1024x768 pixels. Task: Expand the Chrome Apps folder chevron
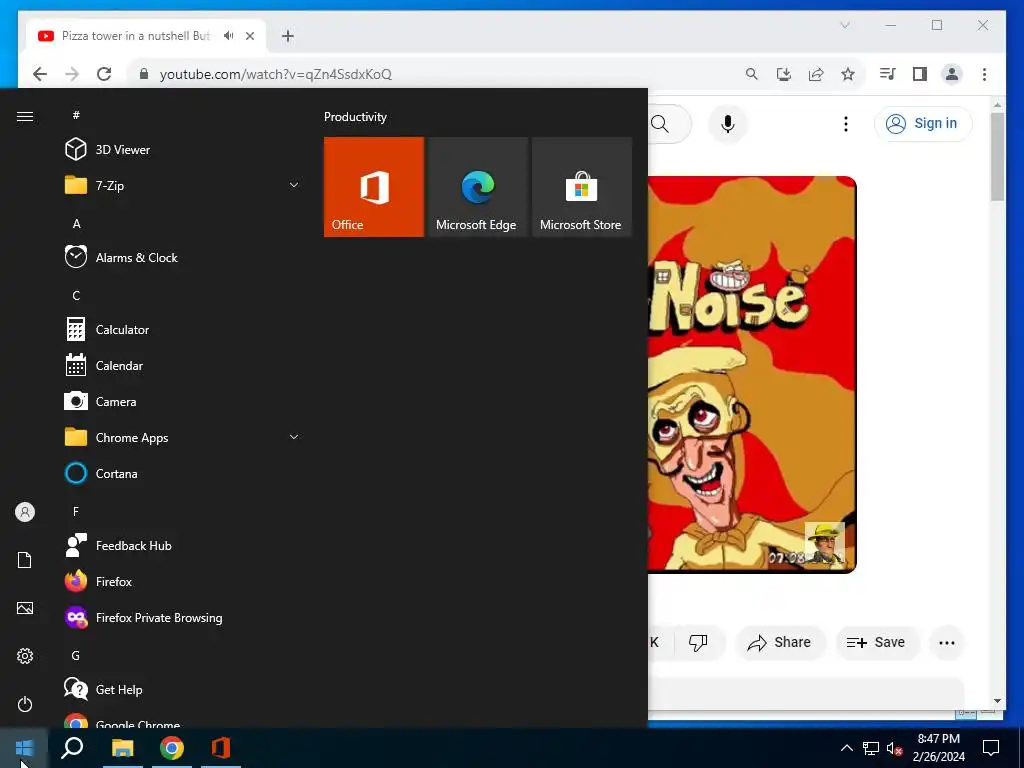click(294, 437)
